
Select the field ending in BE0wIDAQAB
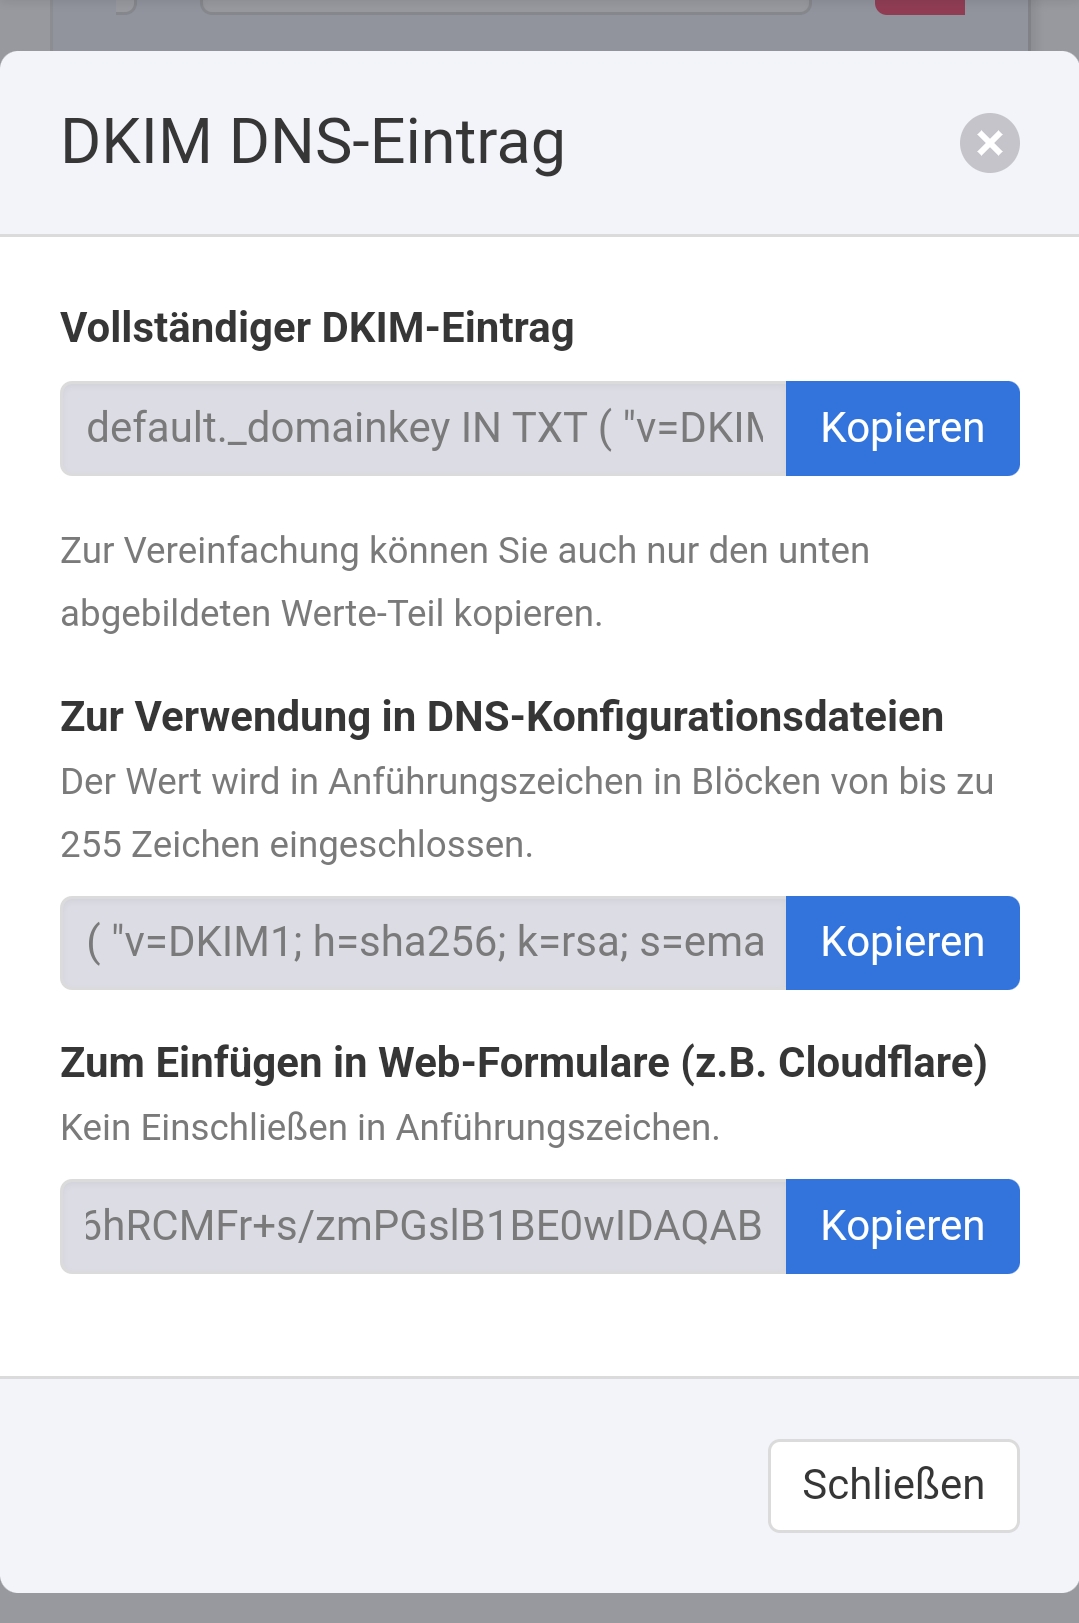pos(423,1226)
